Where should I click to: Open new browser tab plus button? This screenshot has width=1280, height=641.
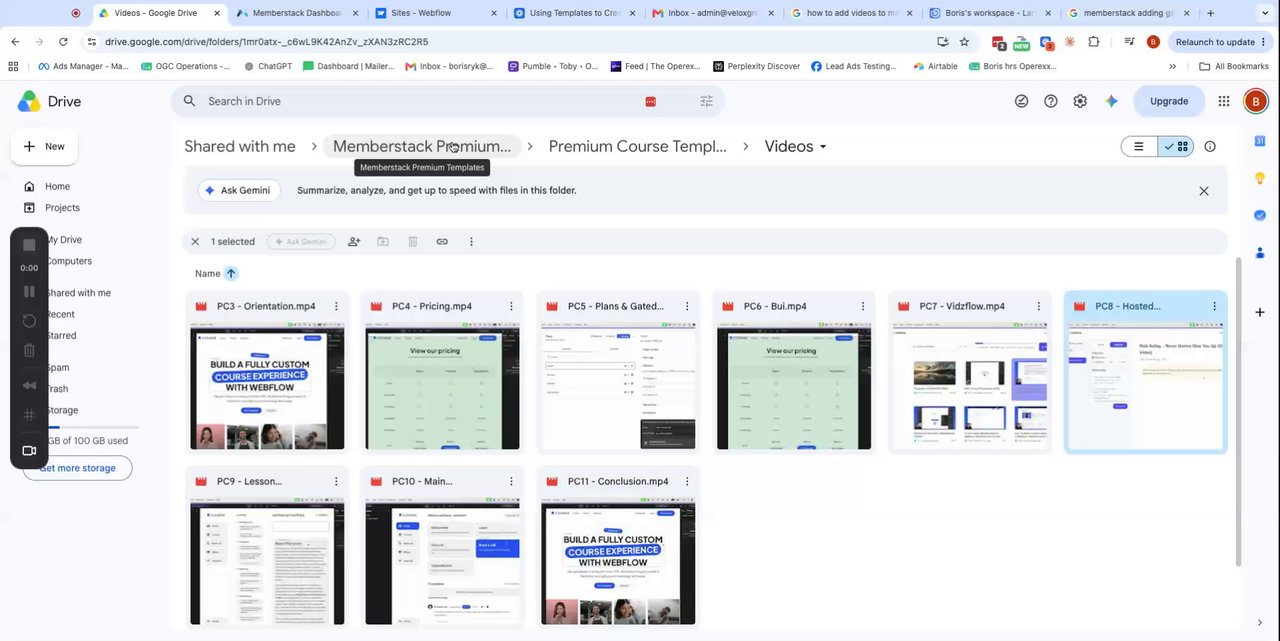pos(1210,13)
